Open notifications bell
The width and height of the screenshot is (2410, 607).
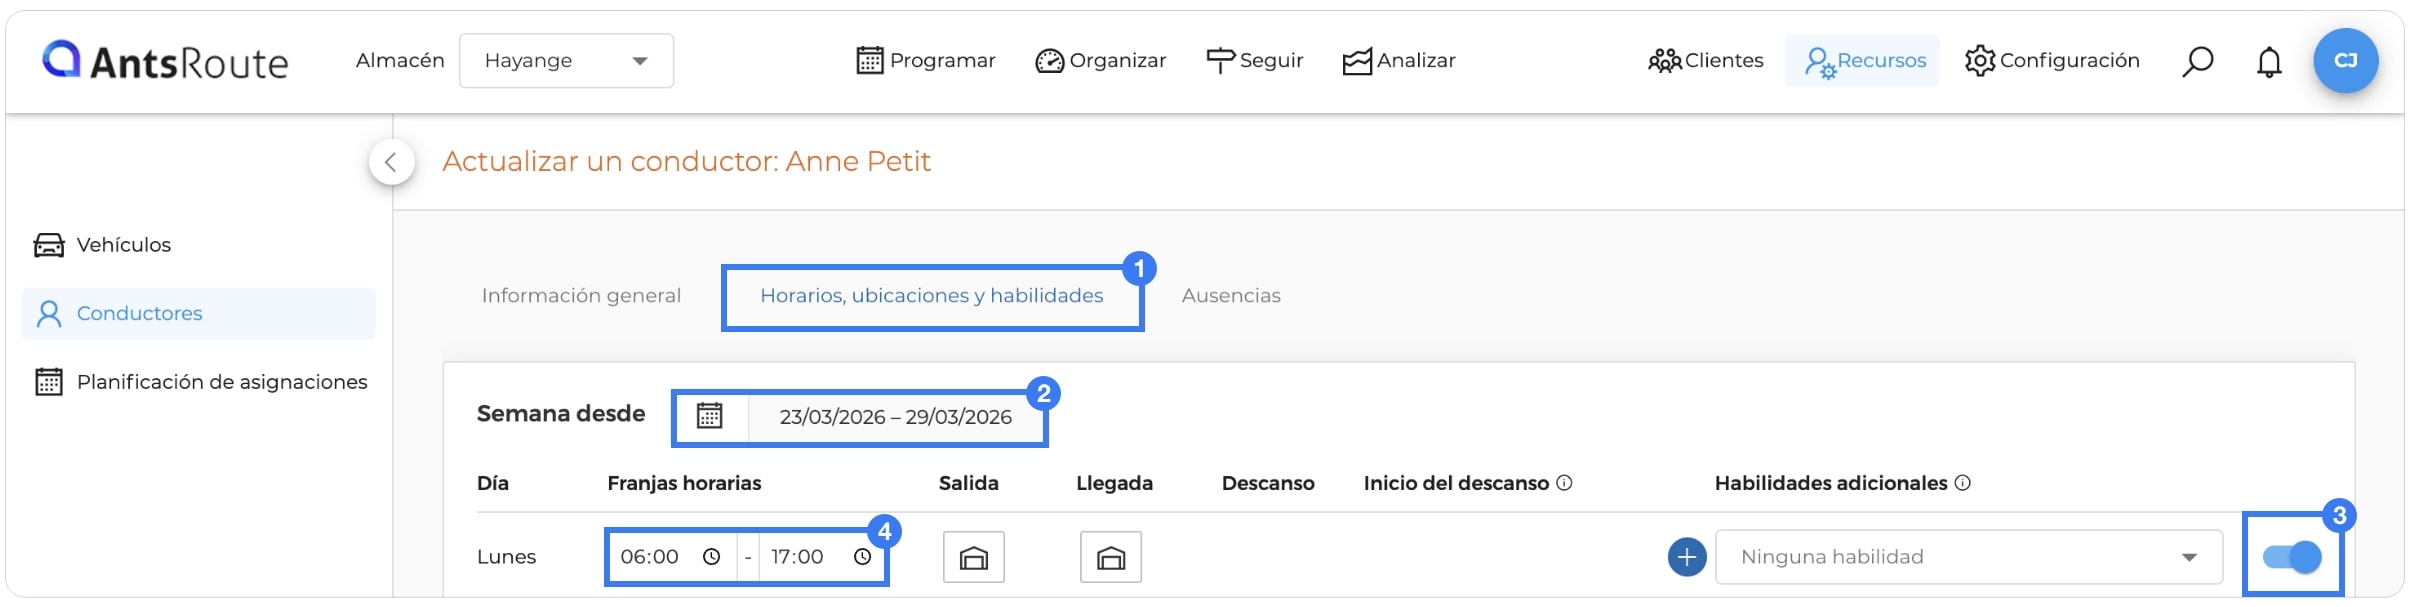pyautogui.click(x=2269, y=62)
